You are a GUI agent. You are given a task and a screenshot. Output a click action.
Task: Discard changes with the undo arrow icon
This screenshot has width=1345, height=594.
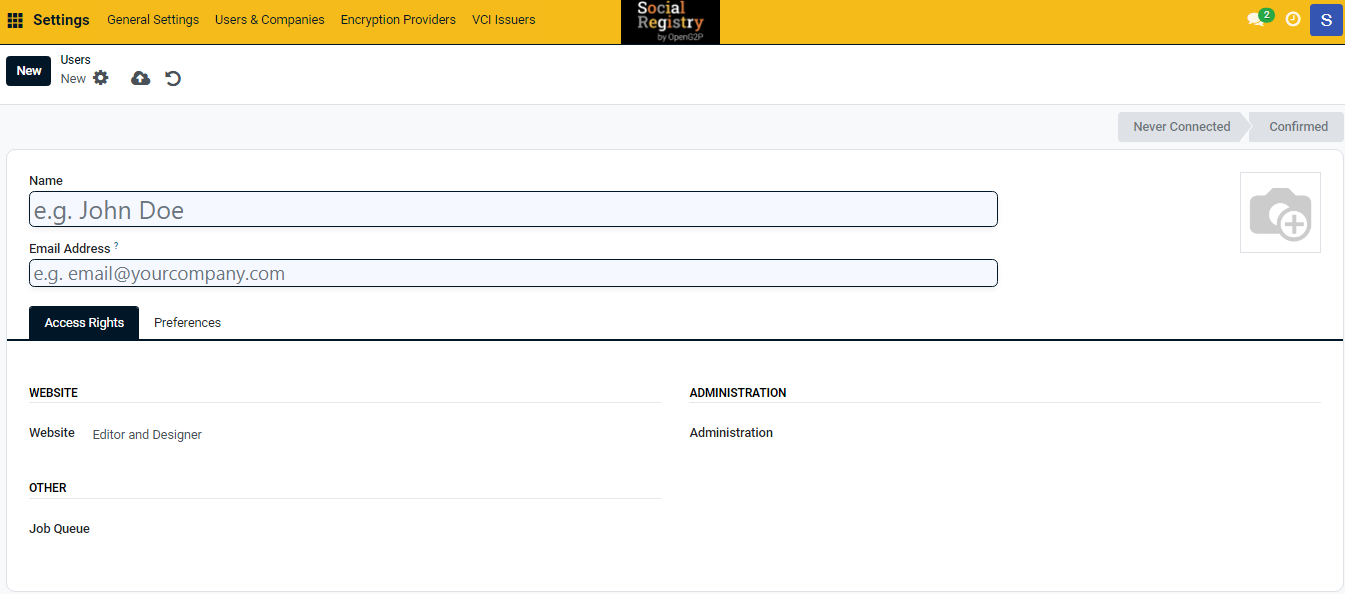[173, 78]
